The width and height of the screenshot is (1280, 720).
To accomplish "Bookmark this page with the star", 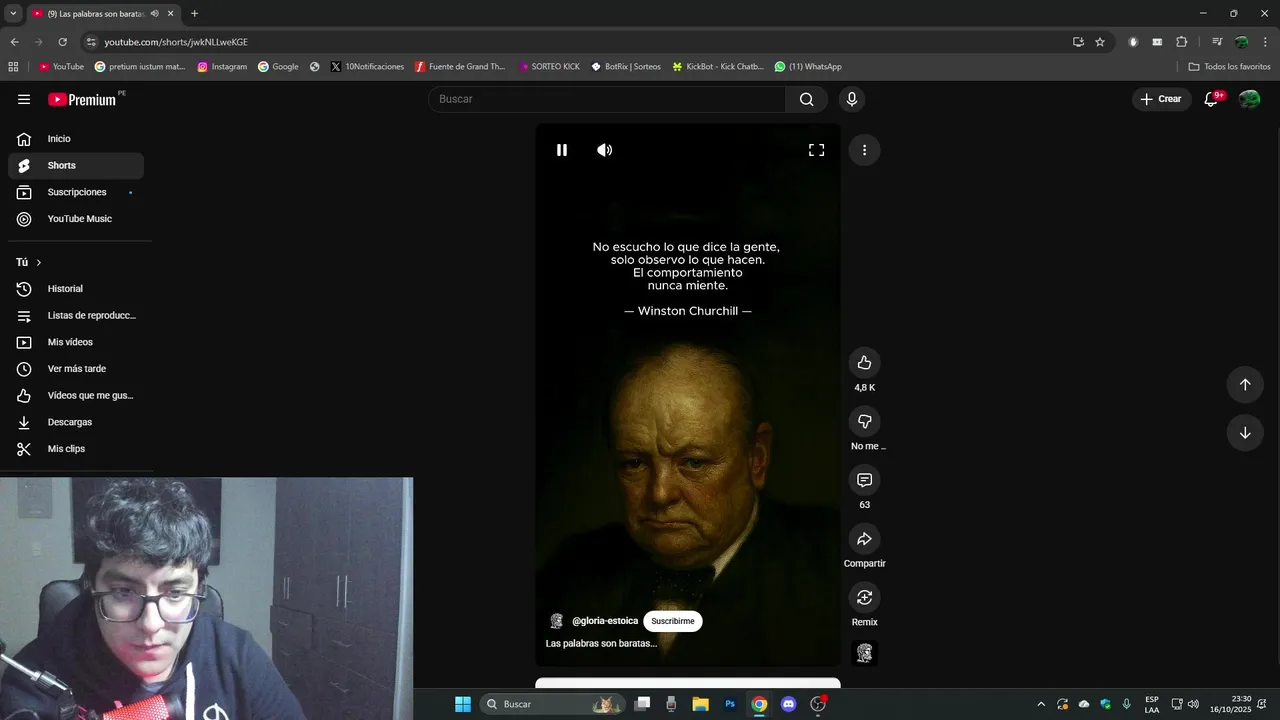I will [1100, 42].
